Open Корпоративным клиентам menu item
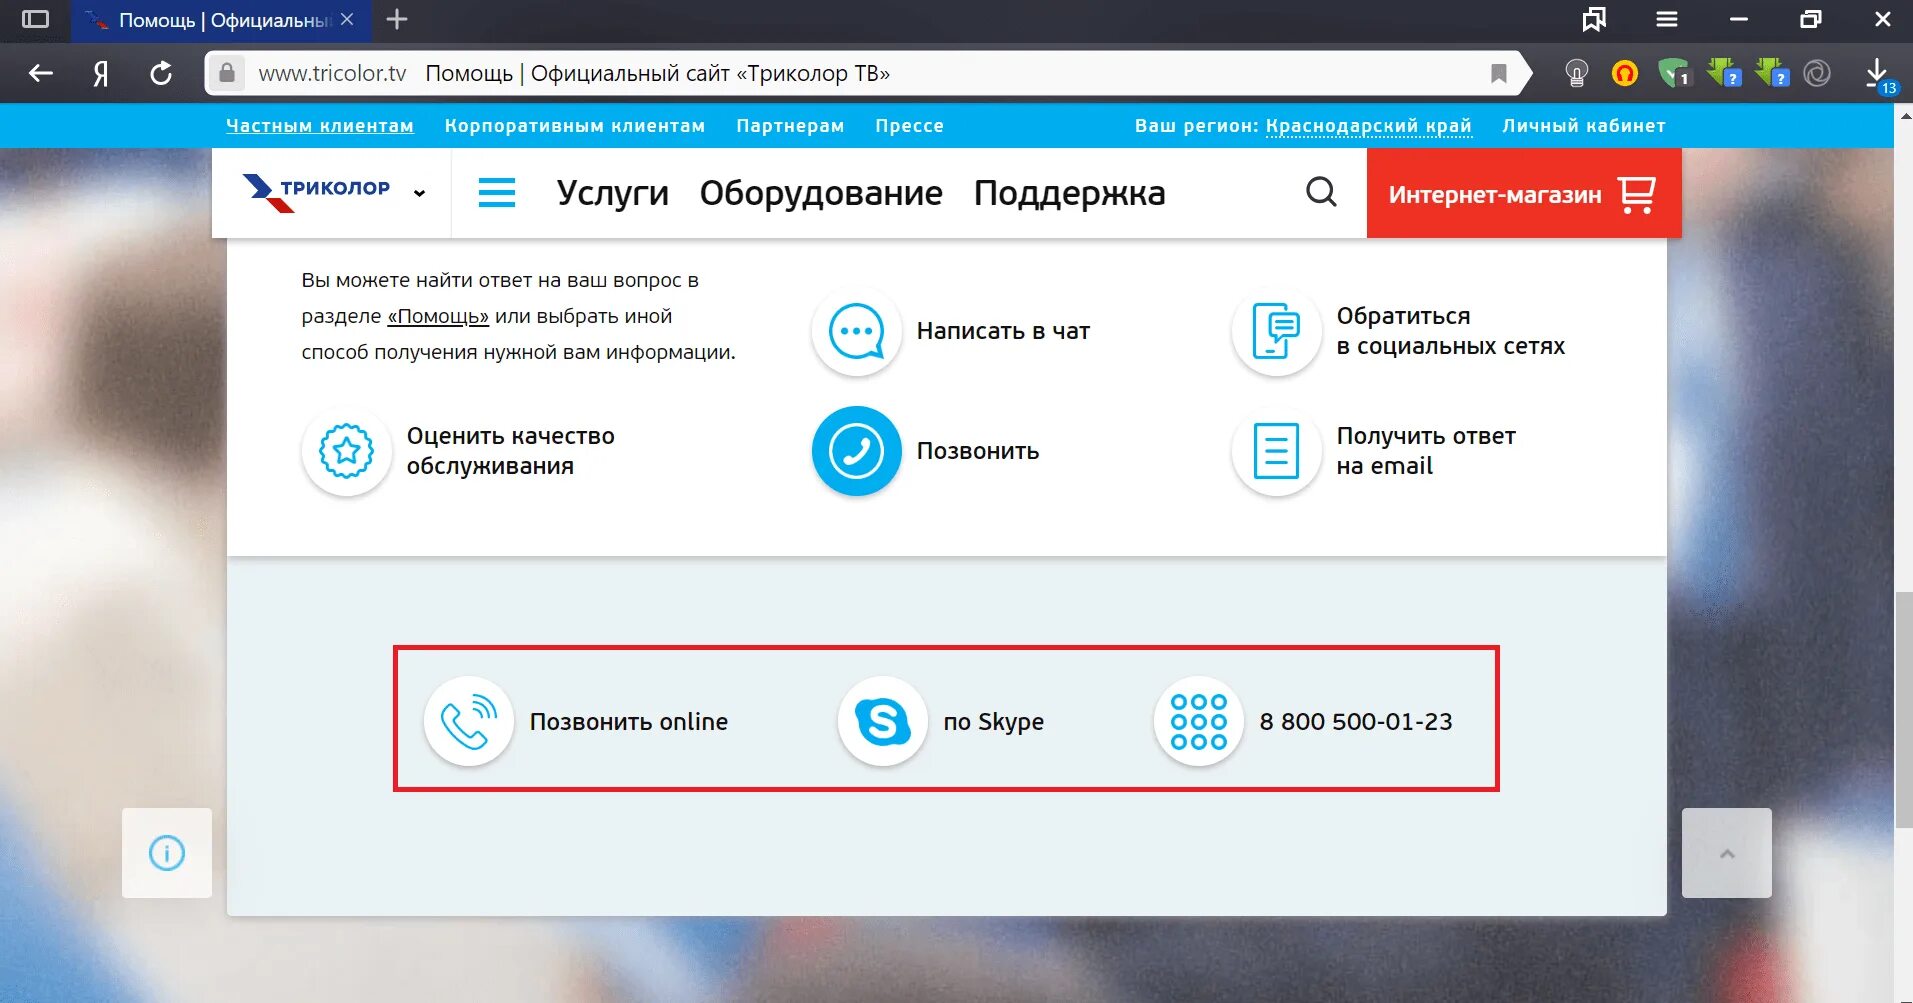Viewport: 1913px width, 1003px height. [575, 126]
